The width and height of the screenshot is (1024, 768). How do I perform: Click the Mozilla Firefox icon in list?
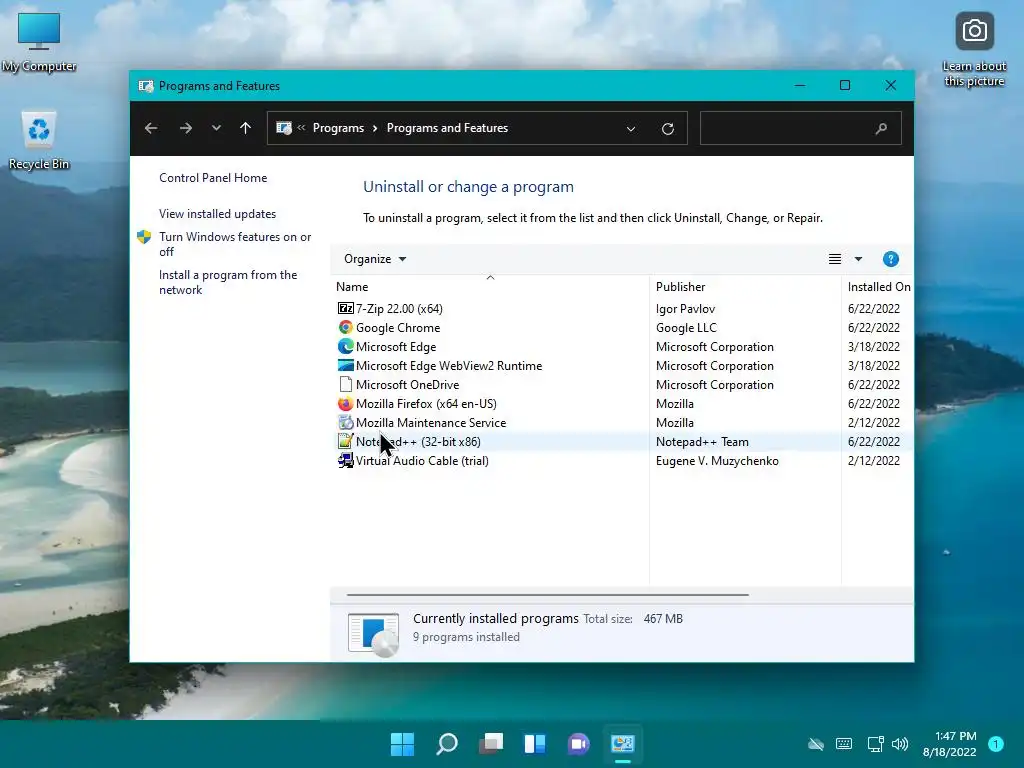[x=345, y=404]
